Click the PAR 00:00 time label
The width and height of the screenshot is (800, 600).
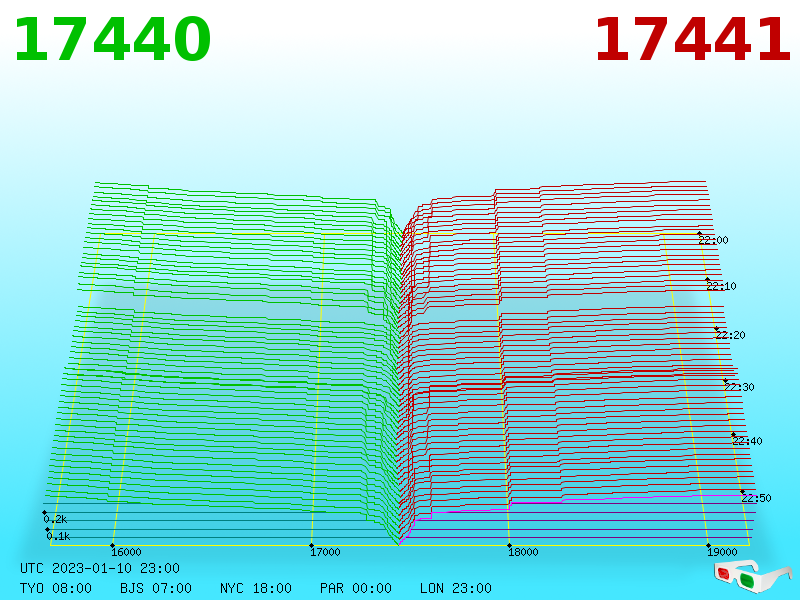click(356, 588)
